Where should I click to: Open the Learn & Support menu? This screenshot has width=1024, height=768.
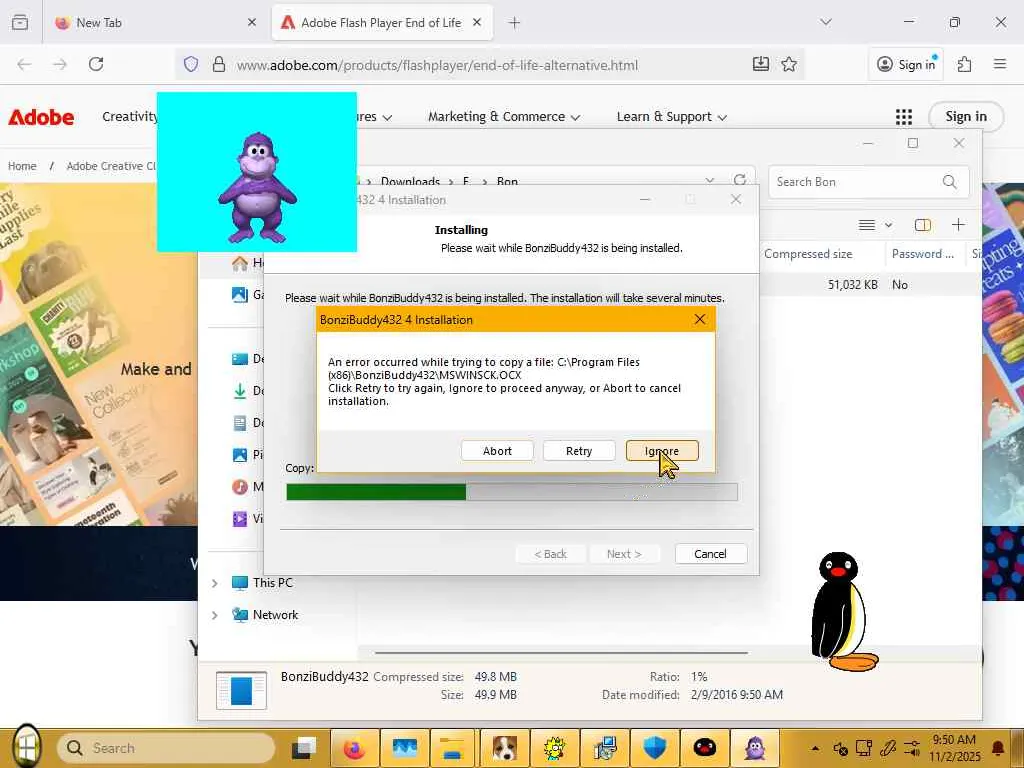[671, 117]
